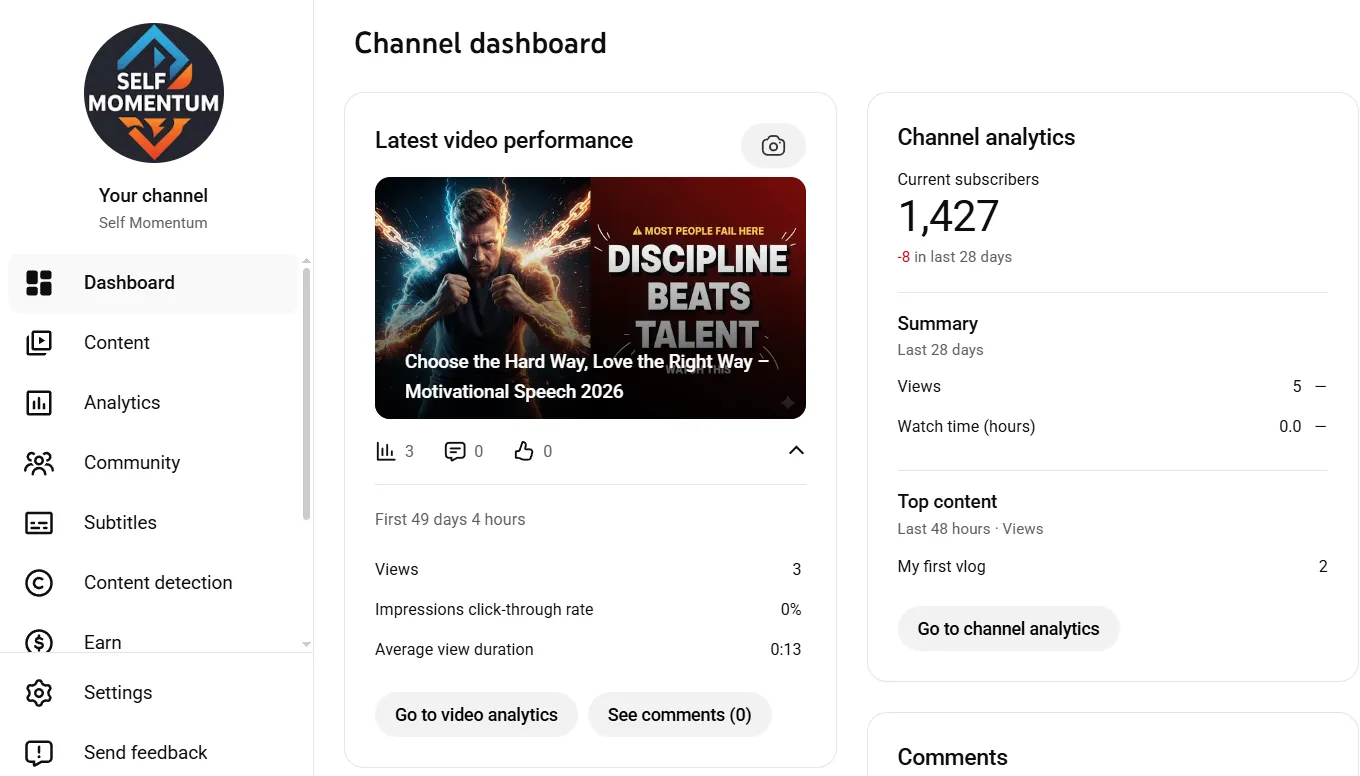Click the Community people icon
The height and width of the screenshot is (776, 1360).
point(39,463)
